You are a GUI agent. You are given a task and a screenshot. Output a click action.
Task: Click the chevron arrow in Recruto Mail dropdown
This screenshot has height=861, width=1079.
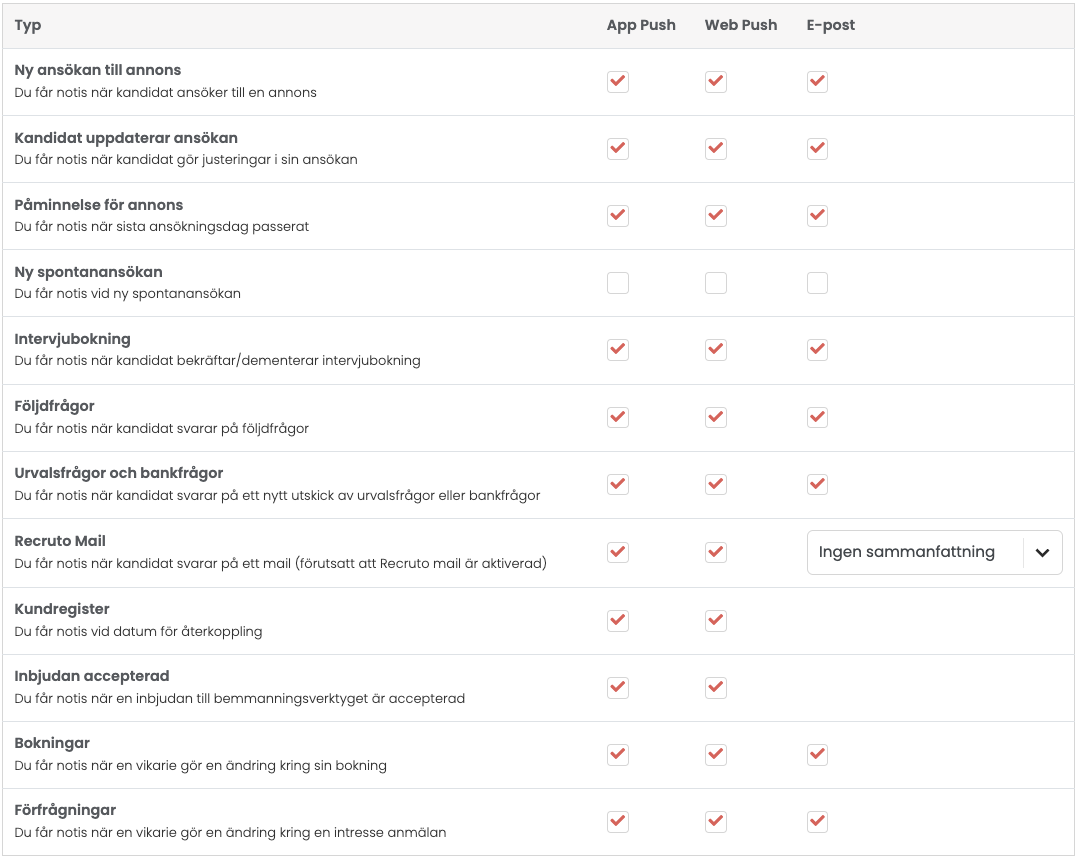(x=1043, y=552)
